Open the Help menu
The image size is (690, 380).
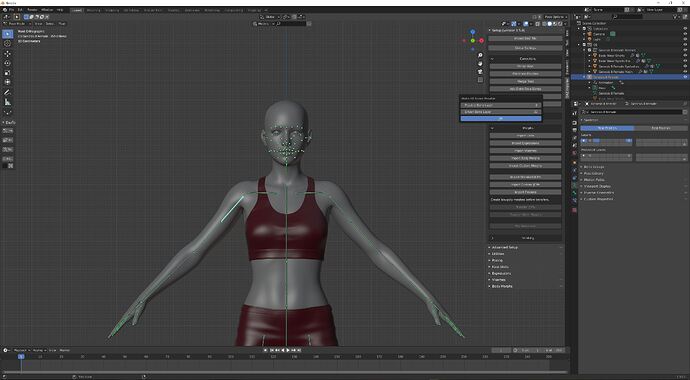(x=60, y=10)
